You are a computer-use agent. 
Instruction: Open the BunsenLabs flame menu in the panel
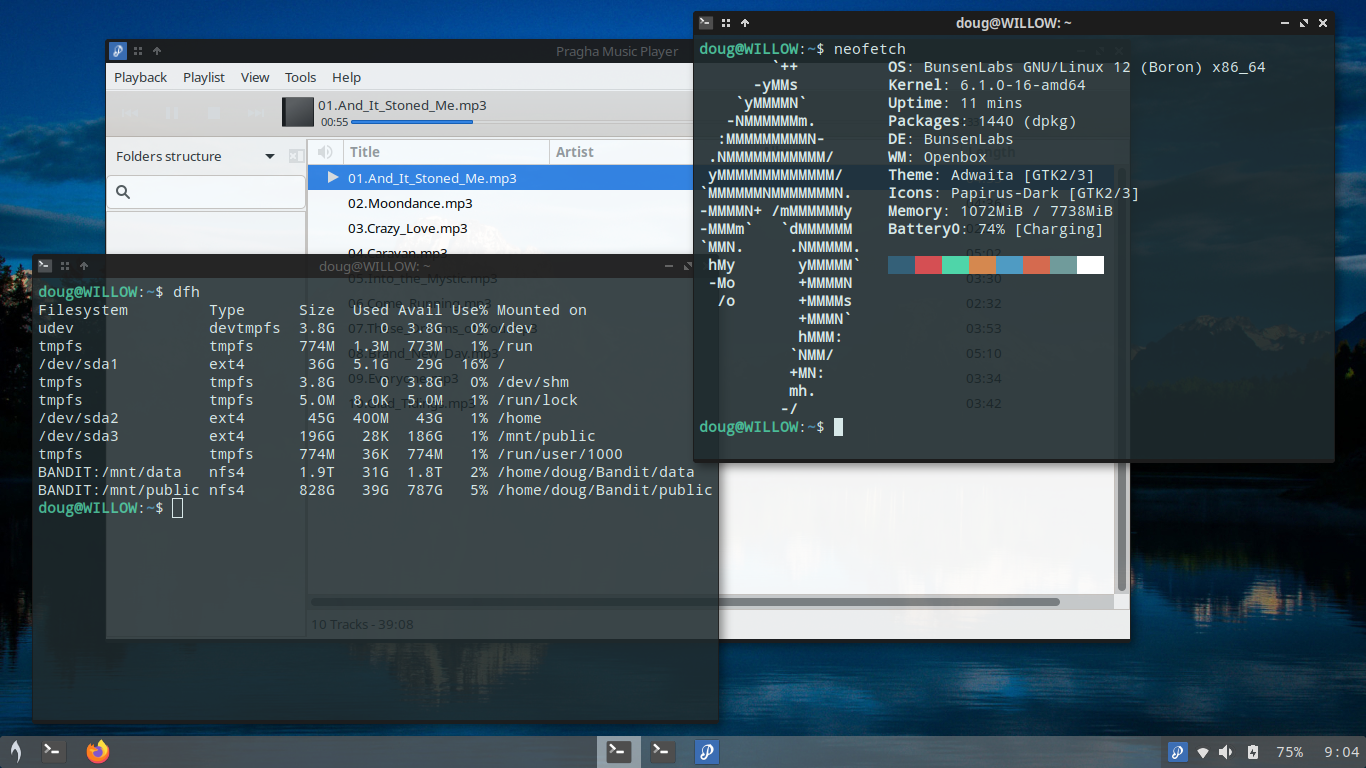click(16, 752)
